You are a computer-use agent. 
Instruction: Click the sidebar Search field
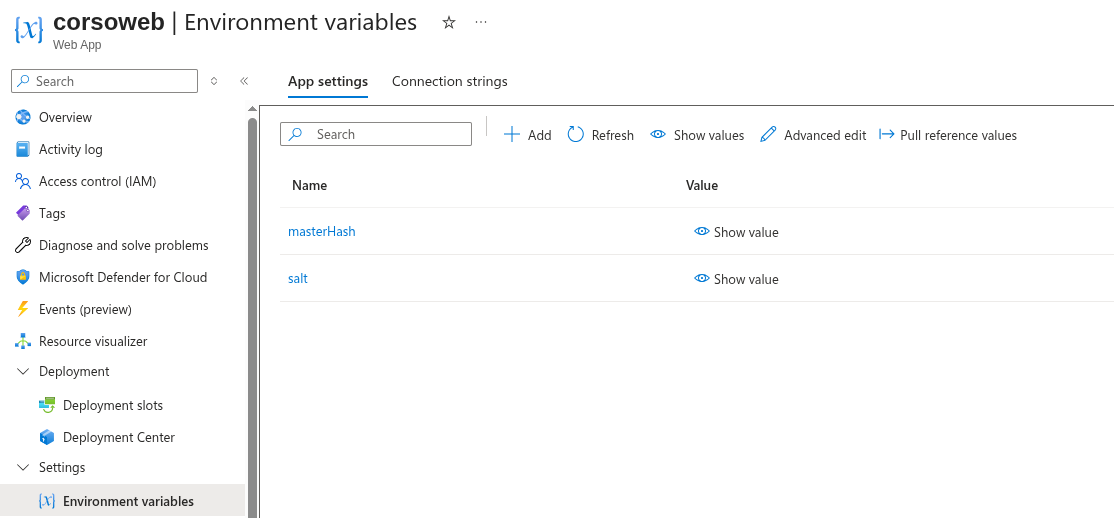pos(104,81)
